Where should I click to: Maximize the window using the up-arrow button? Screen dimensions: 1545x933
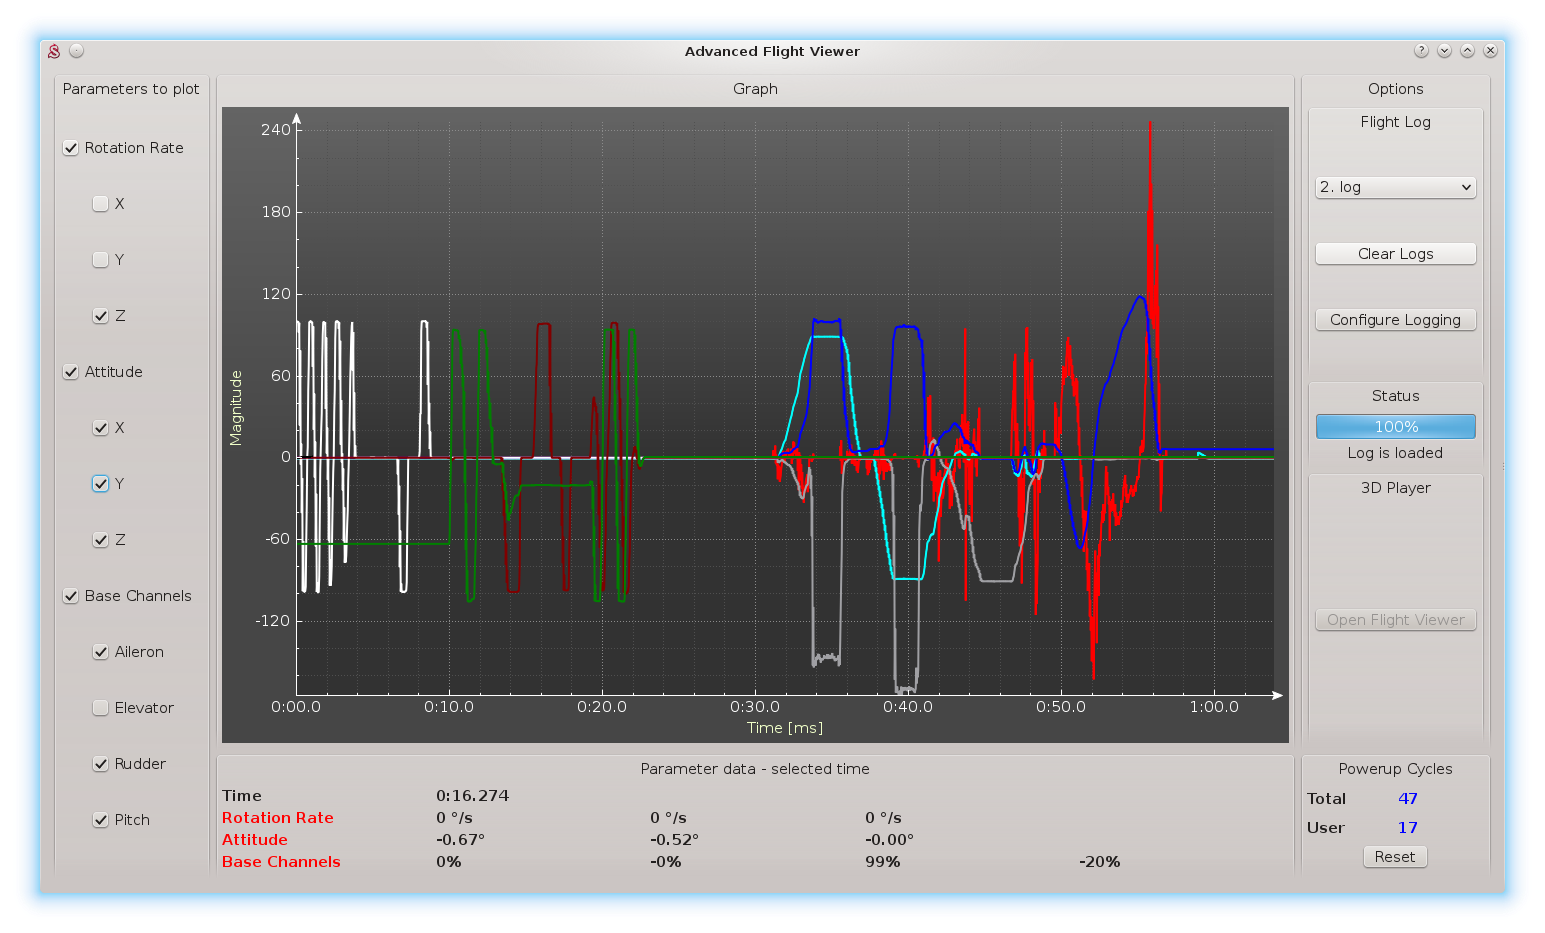1467,51
